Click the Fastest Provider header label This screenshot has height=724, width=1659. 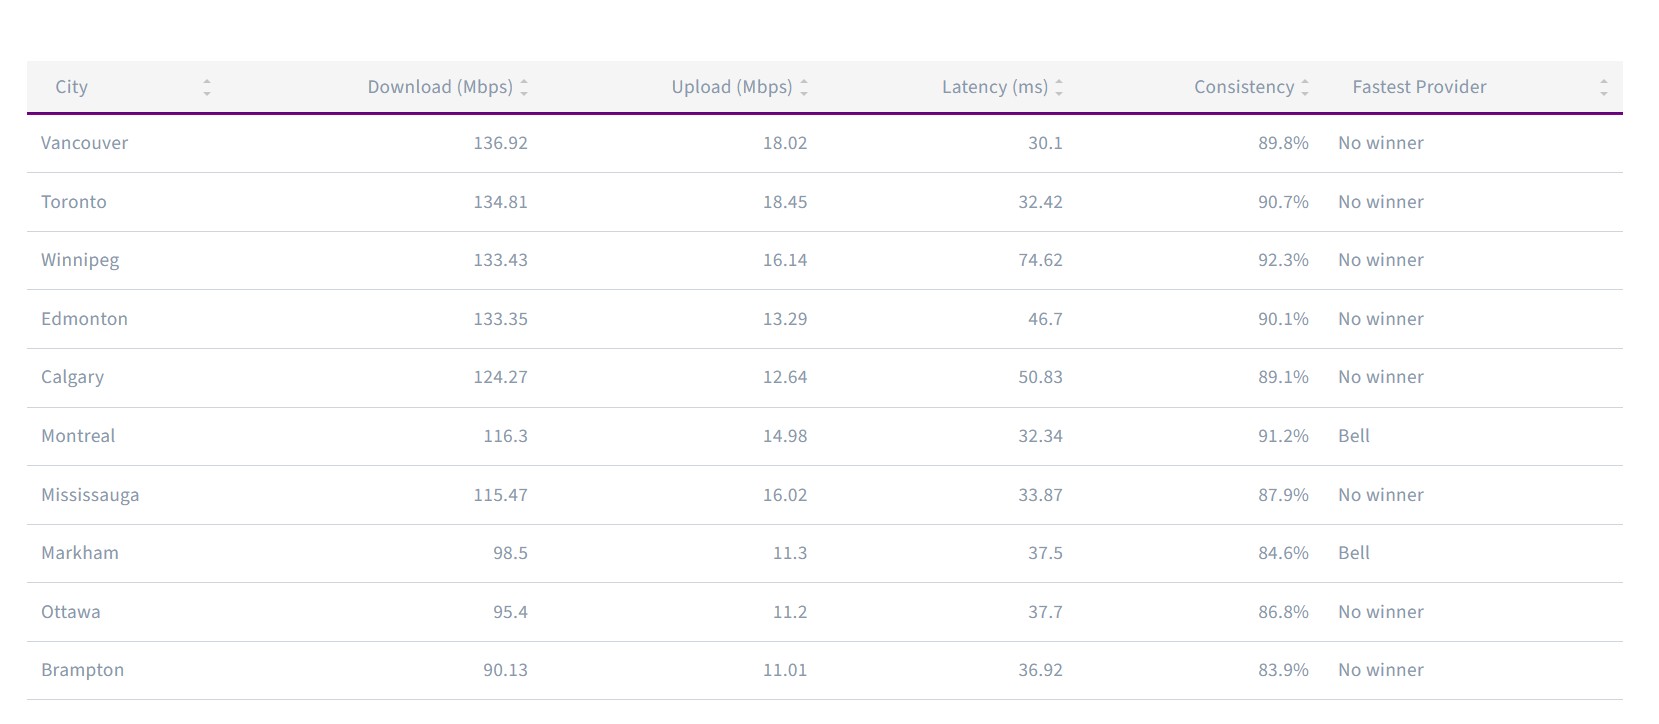pos(1419,87)
